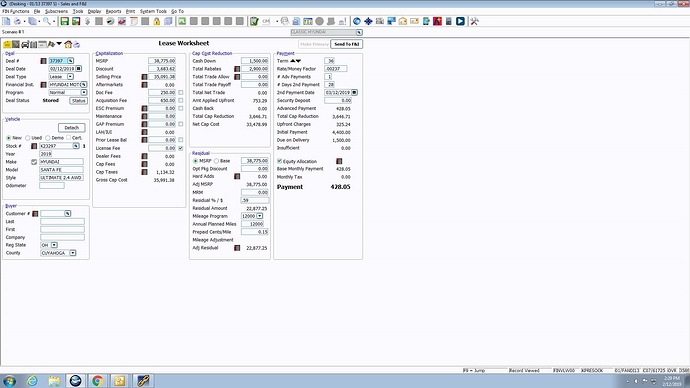The height and width of the screenshot is (388, 690).
Task: Open Google Chrome from the taskbar
Action: pyautogui.click(x=97, y=381)
